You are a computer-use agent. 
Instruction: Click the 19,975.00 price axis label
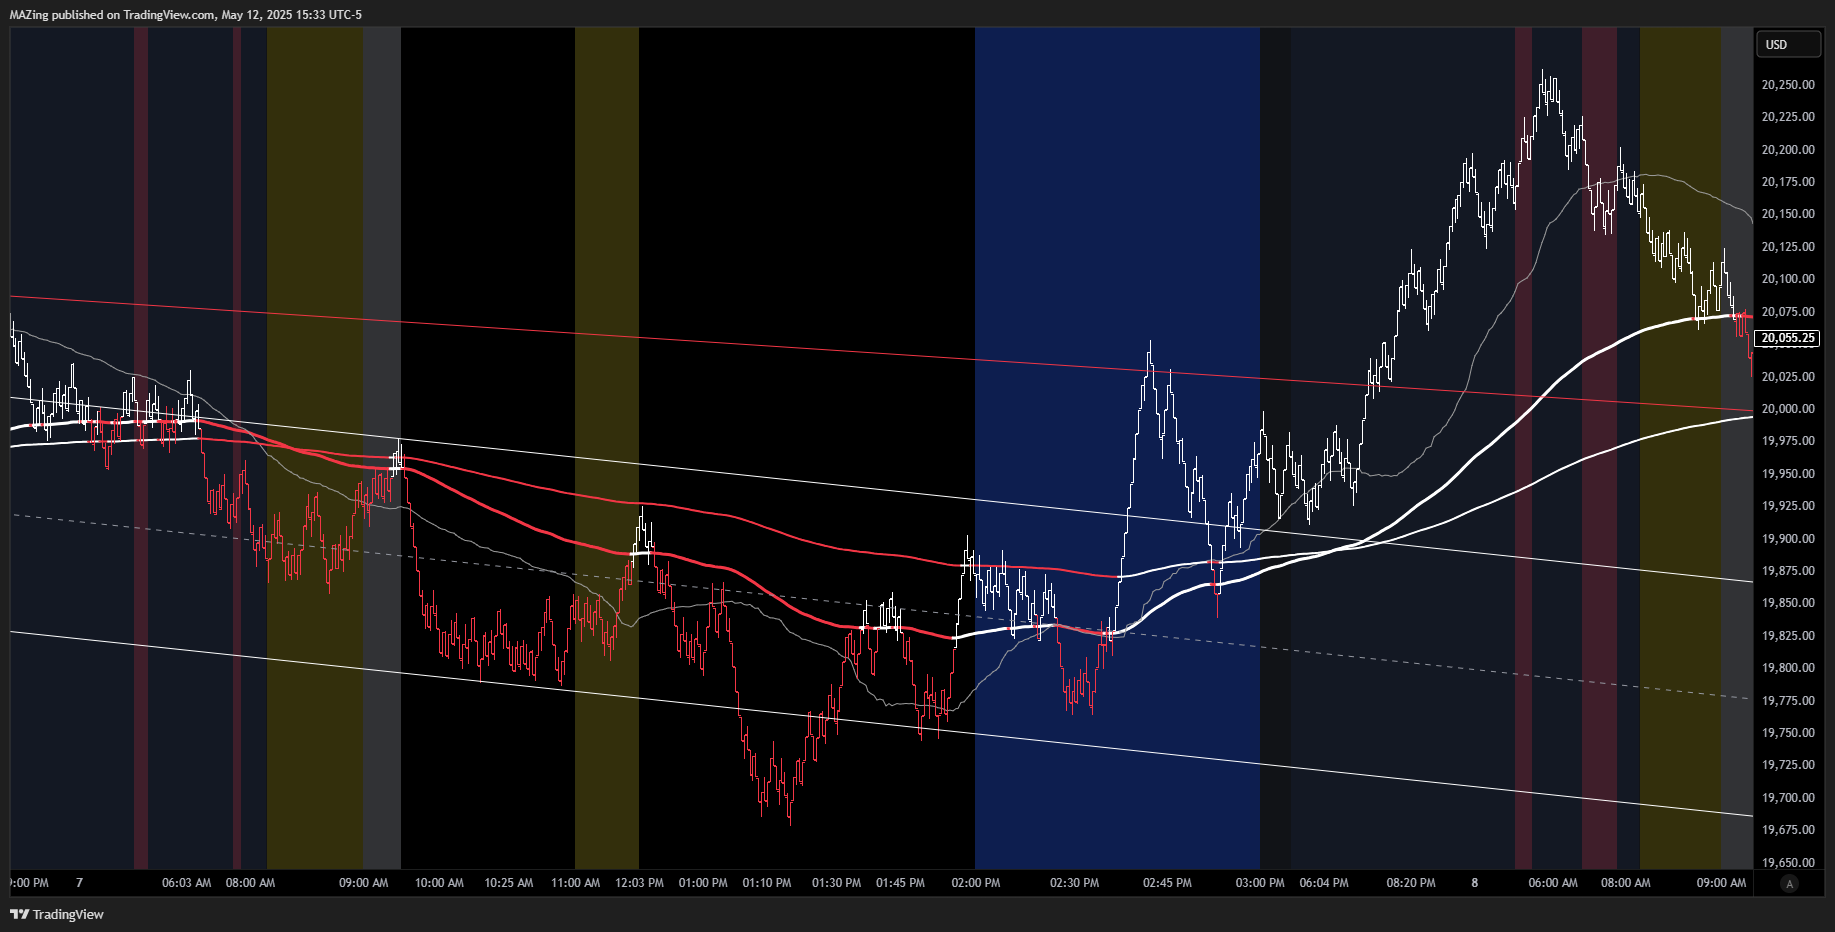point(1788,441)
